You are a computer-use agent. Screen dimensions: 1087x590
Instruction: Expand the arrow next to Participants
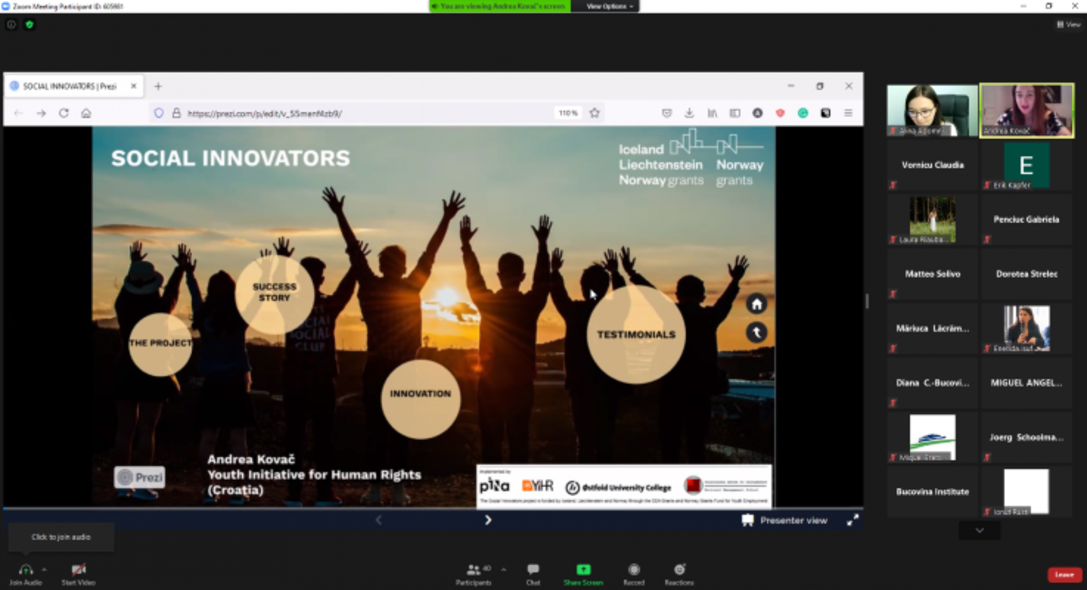click(x=503, y=569)
